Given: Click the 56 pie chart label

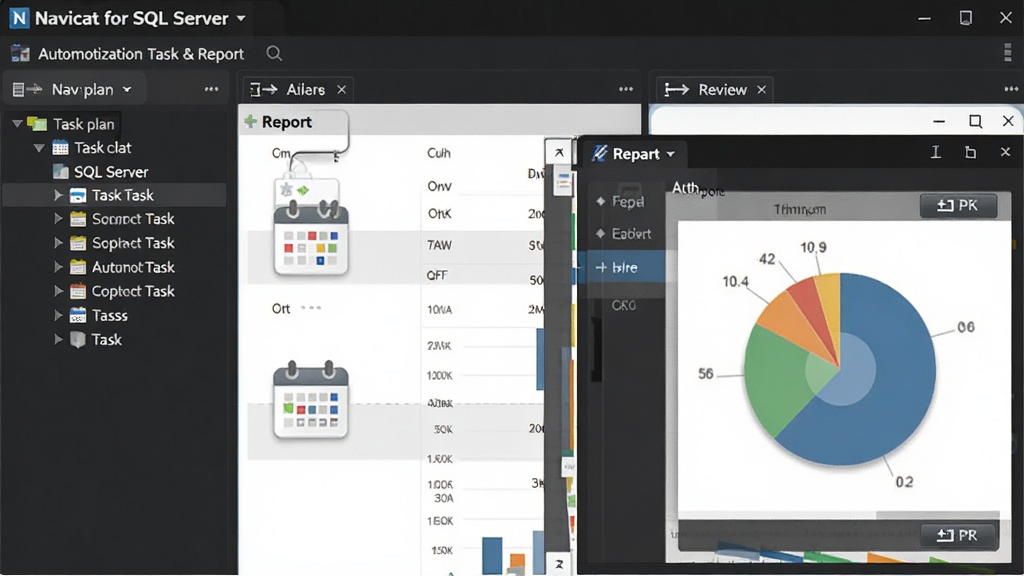Looking at the screenshot, I should (x=705, y=374).
